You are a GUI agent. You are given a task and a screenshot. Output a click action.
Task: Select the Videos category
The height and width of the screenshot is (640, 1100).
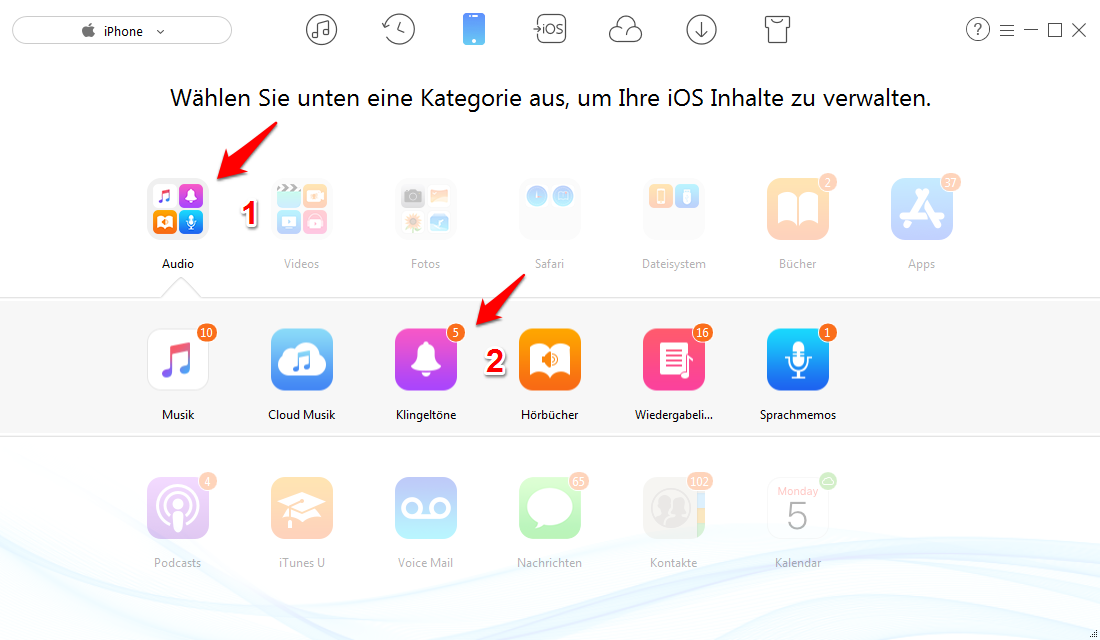[302, 209]
